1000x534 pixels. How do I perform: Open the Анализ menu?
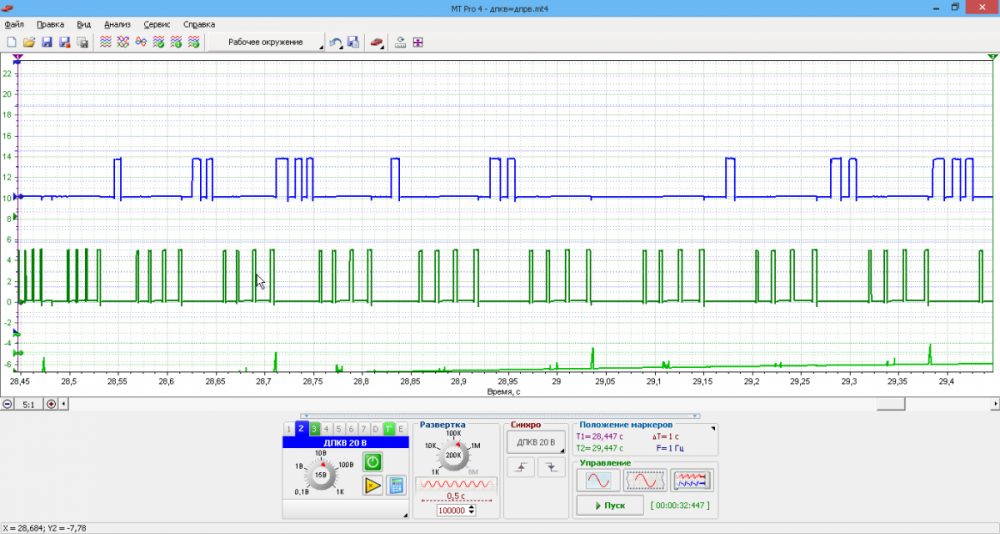(117, 23)
